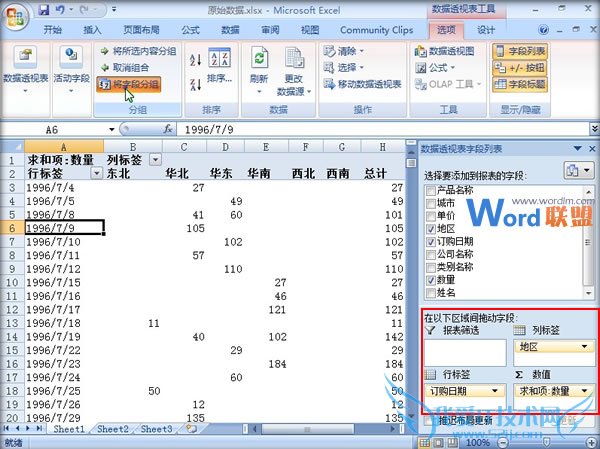The width and height of the screenshot is (600, 449).
Task: Toggle 字段列表 (Field List) display
Action: point(520,51)
